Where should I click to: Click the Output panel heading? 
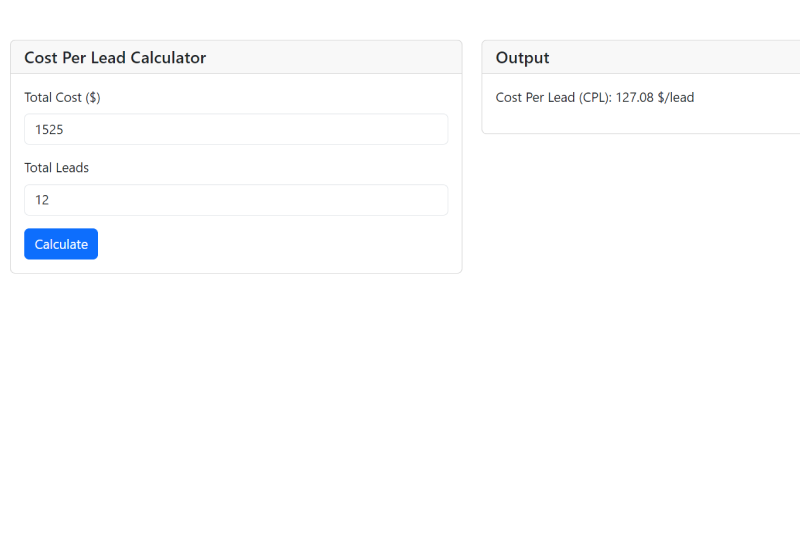click(522, 58)
